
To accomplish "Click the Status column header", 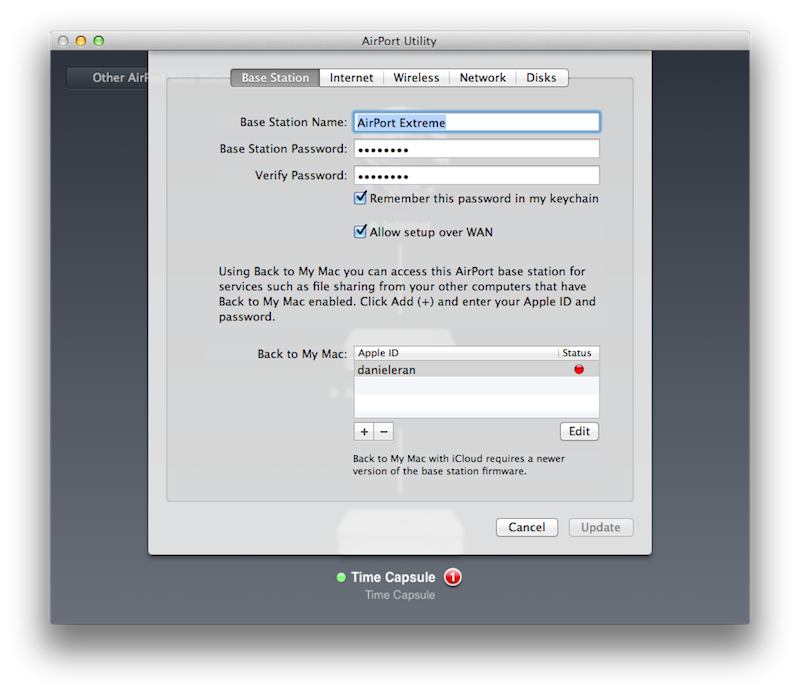I will coord(579,353).
